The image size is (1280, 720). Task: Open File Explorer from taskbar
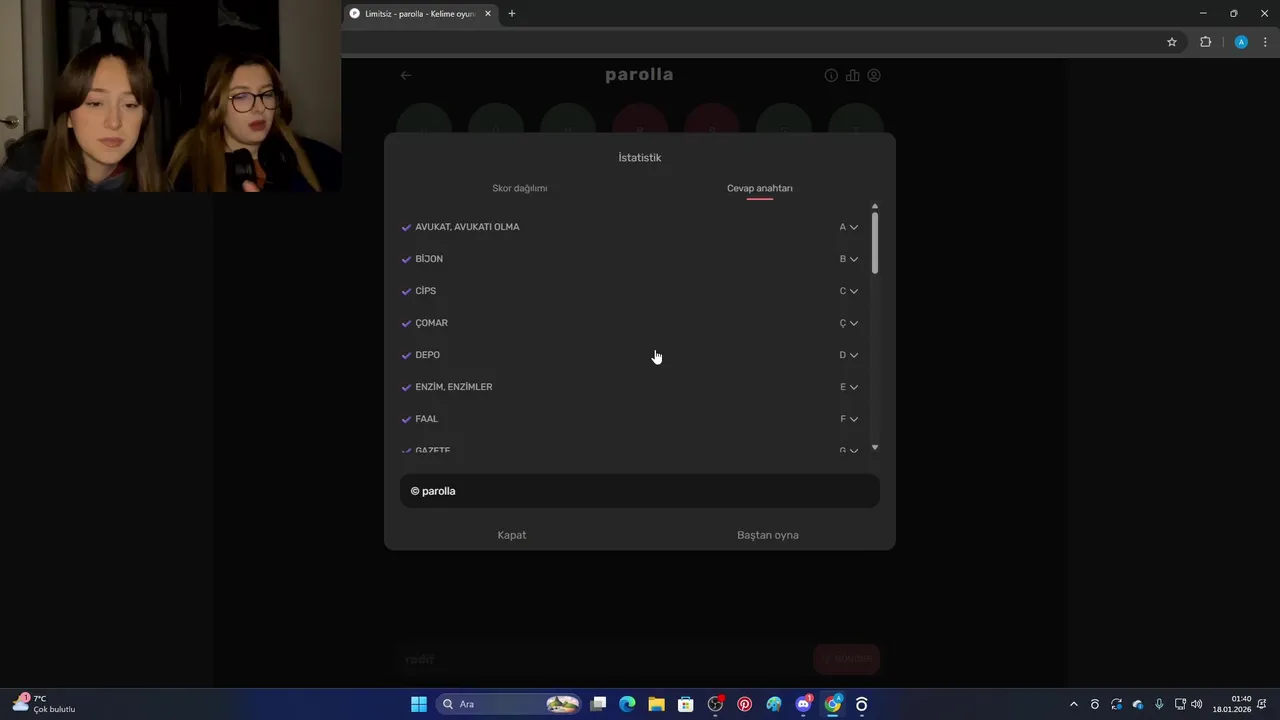[656, 704]
